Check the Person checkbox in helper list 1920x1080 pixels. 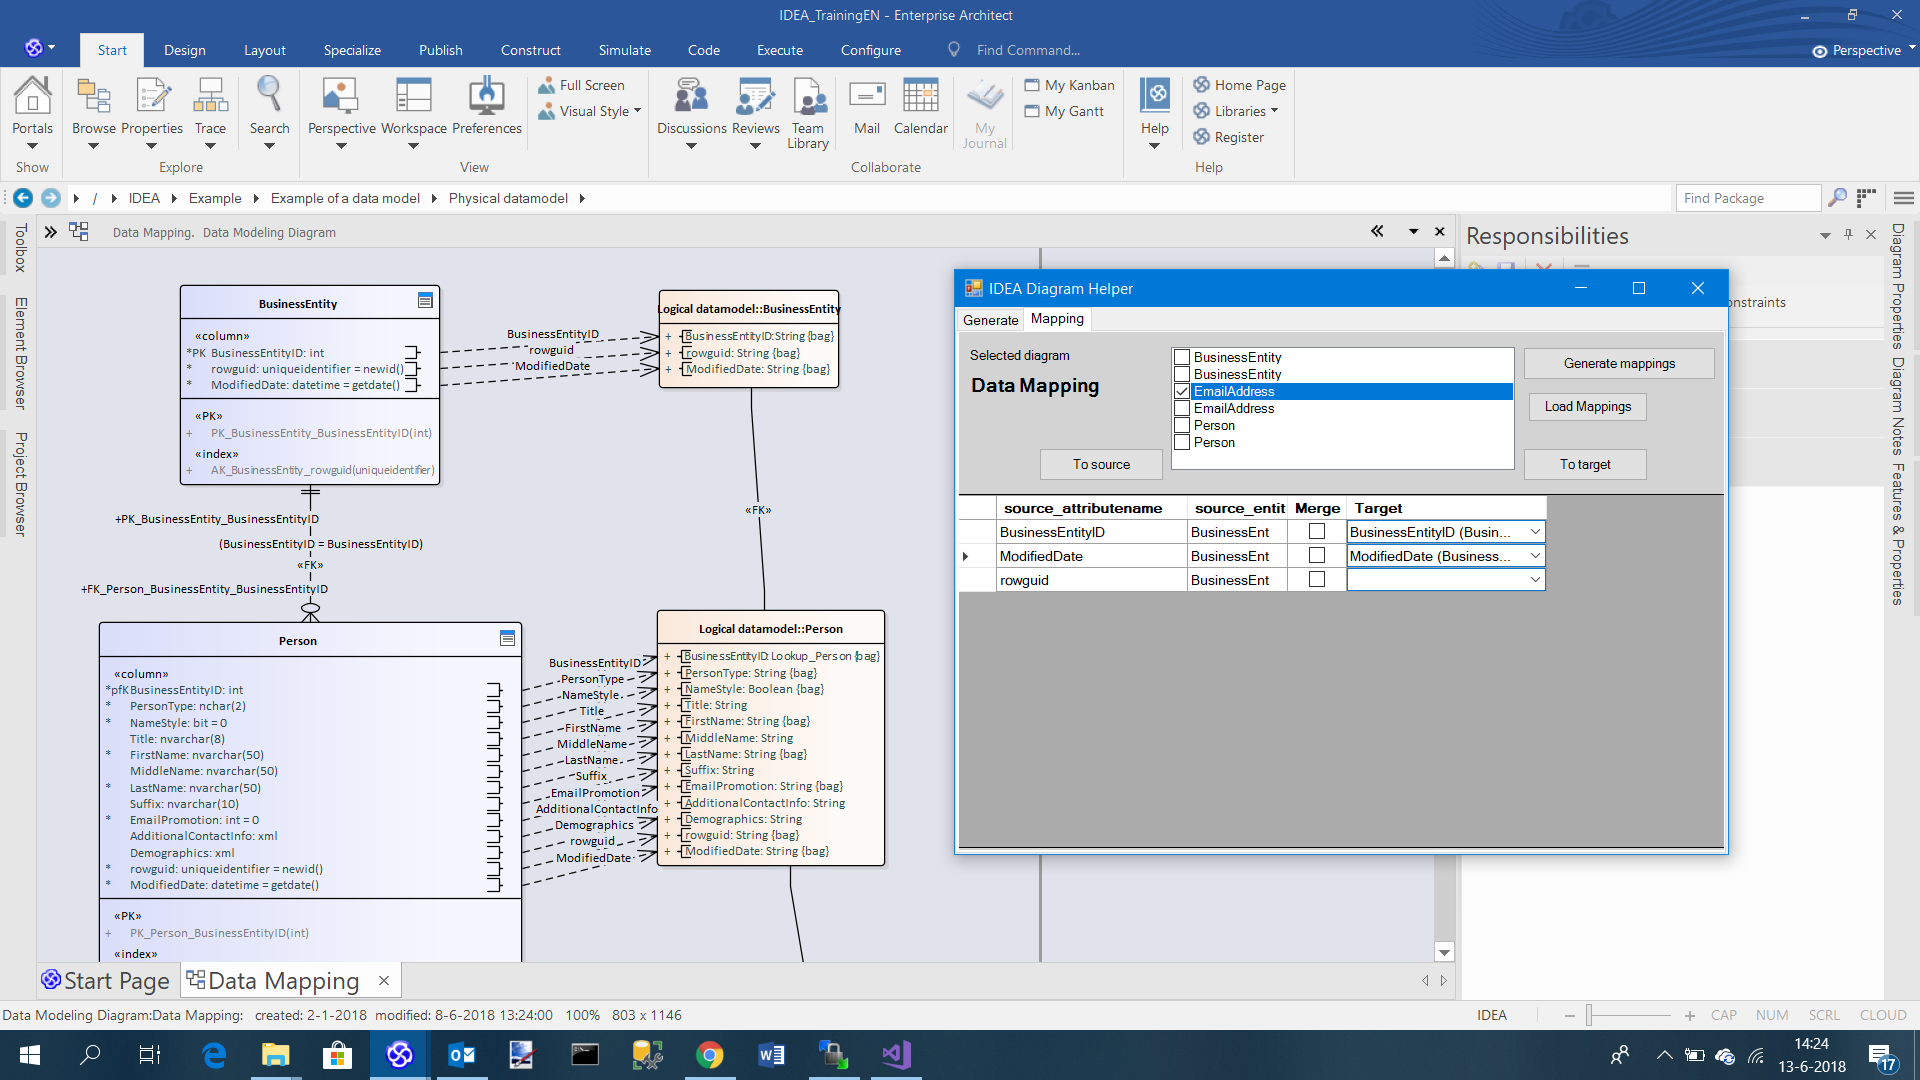coord(1182,426)
